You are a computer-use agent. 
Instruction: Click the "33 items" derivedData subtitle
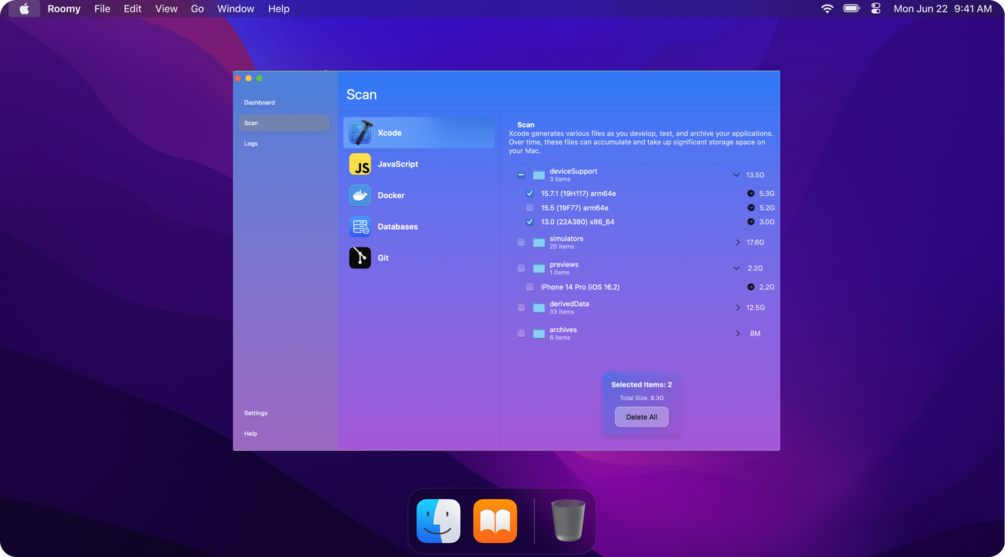(561, 312)
